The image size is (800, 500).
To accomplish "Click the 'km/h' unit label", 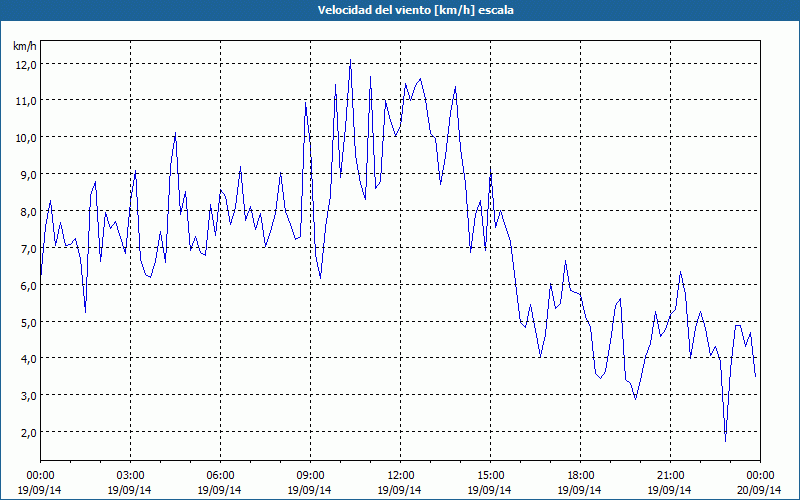I will [x=25, y=46].
